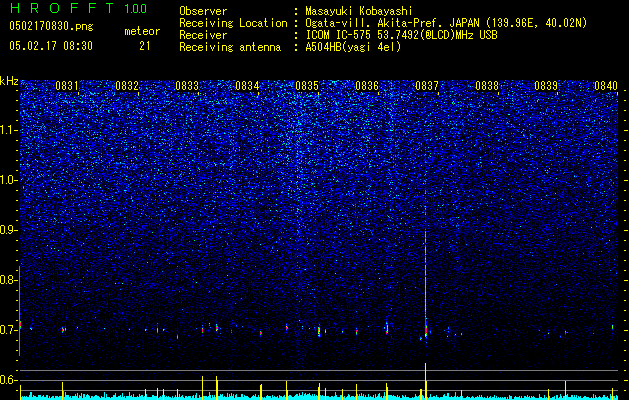This screenshot has width=629, height=400.
Task: Click the 0.8 kHz axis label
Action: 7,280
